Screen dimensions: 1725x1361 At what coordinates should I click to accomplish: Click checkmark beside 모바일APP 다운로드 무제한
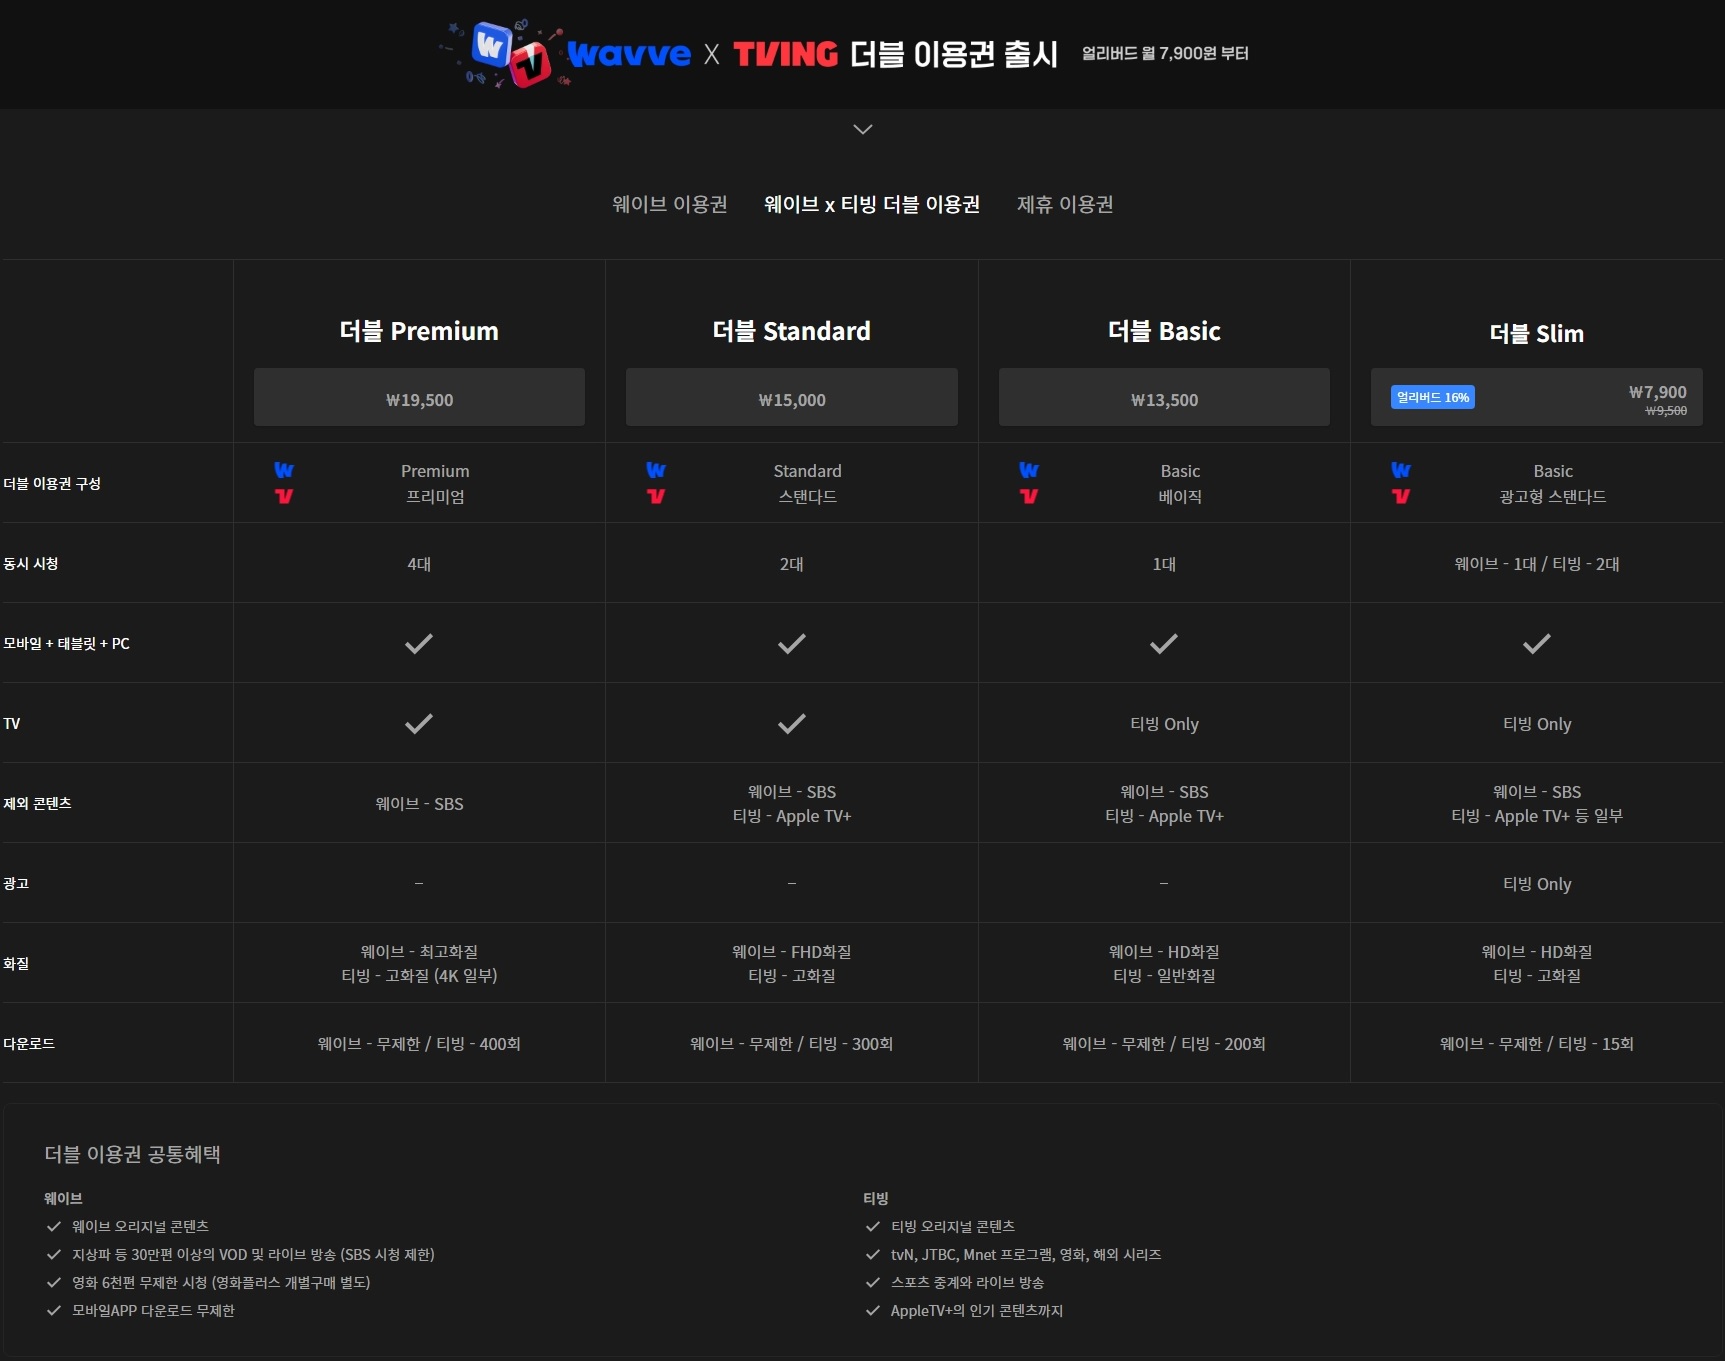pyautogui.click(x=54, y=1310)
